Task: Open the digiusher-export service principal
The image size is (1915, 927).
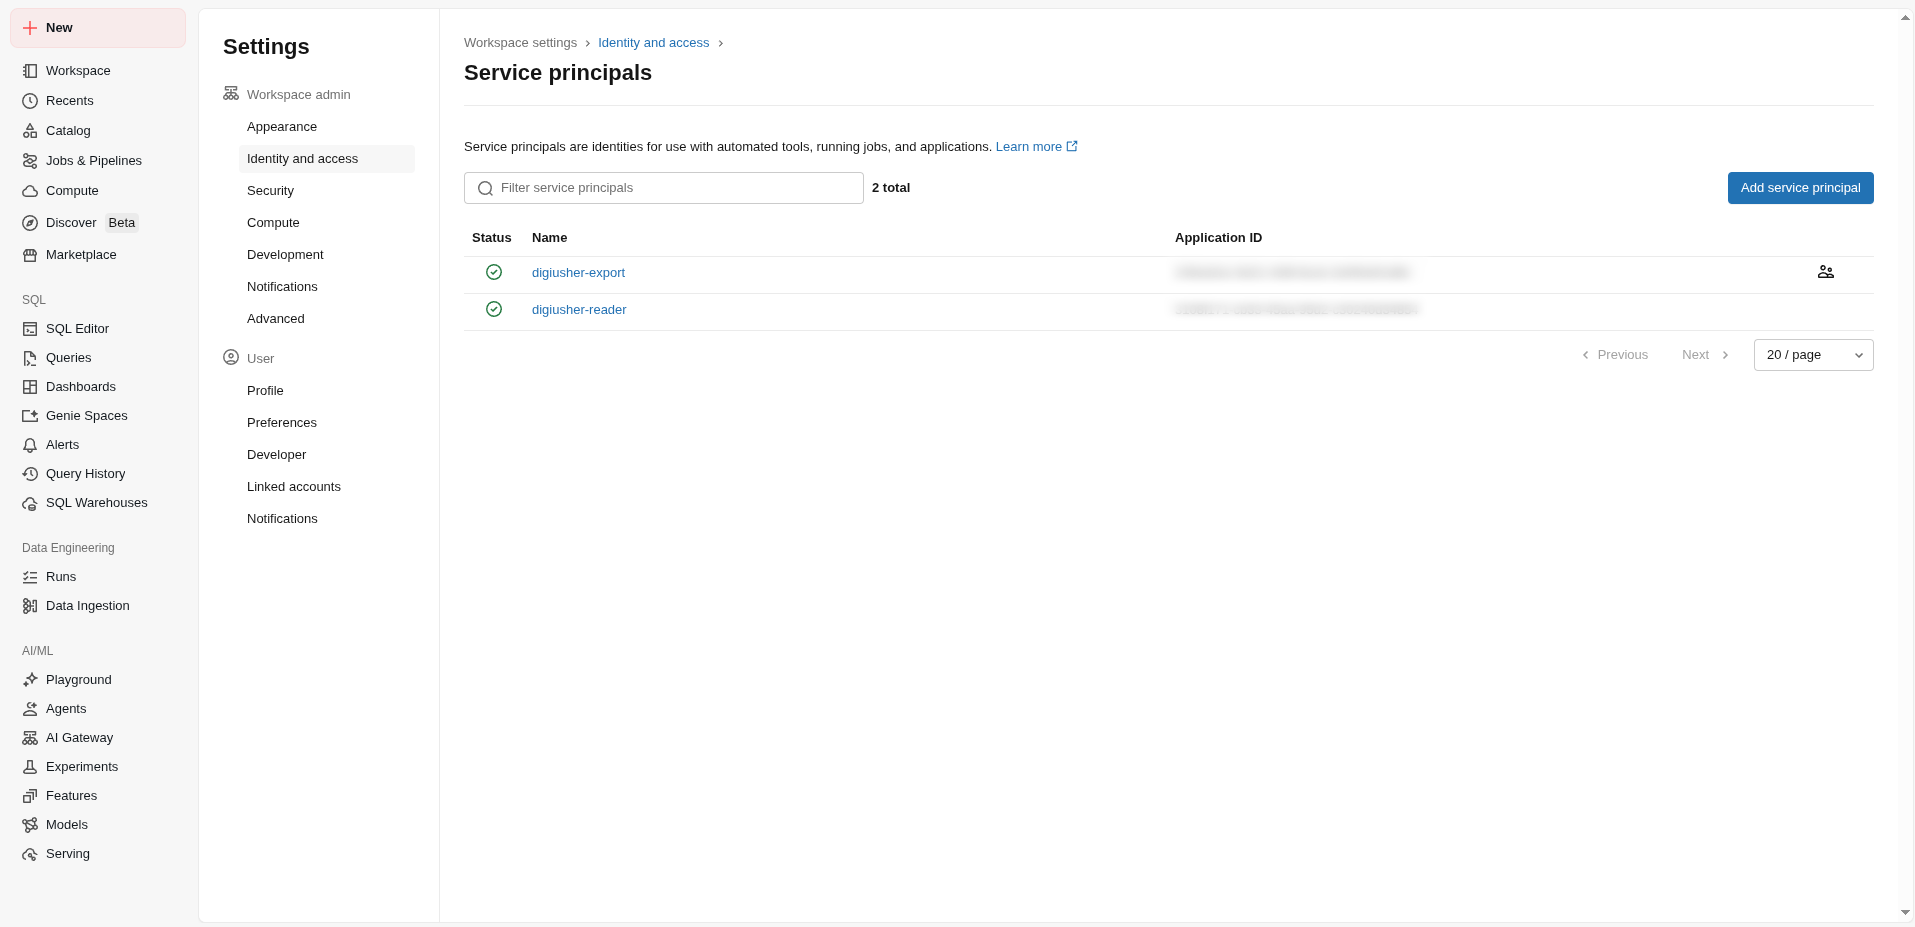Action: (578, 273)
